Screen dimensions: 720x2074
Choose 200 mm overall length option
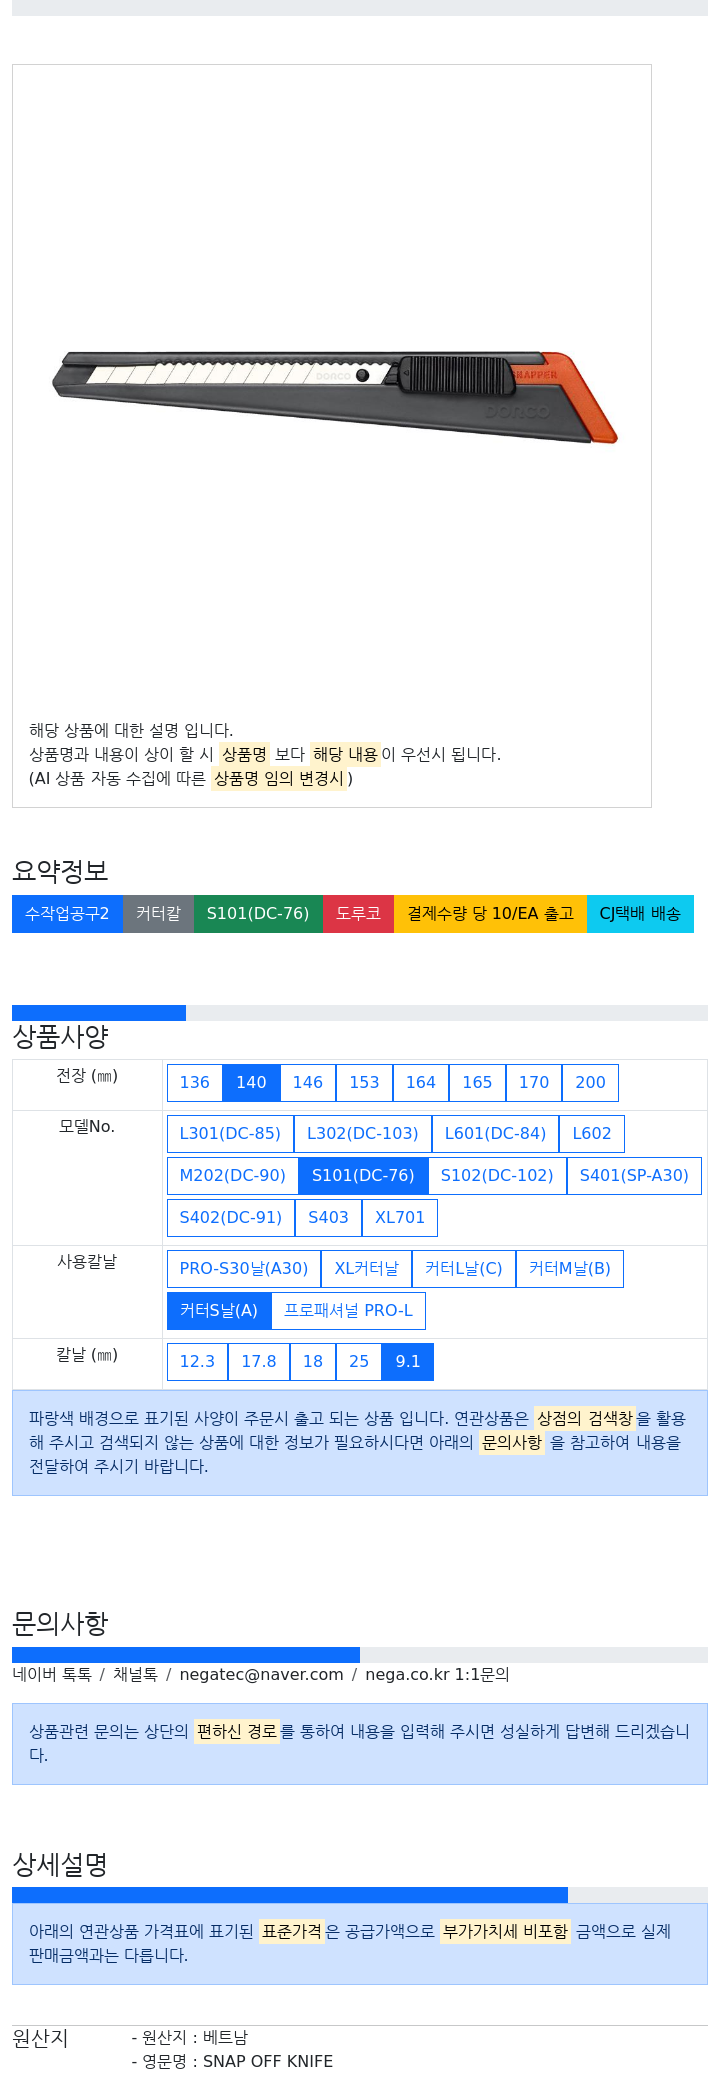(590, 1083)
